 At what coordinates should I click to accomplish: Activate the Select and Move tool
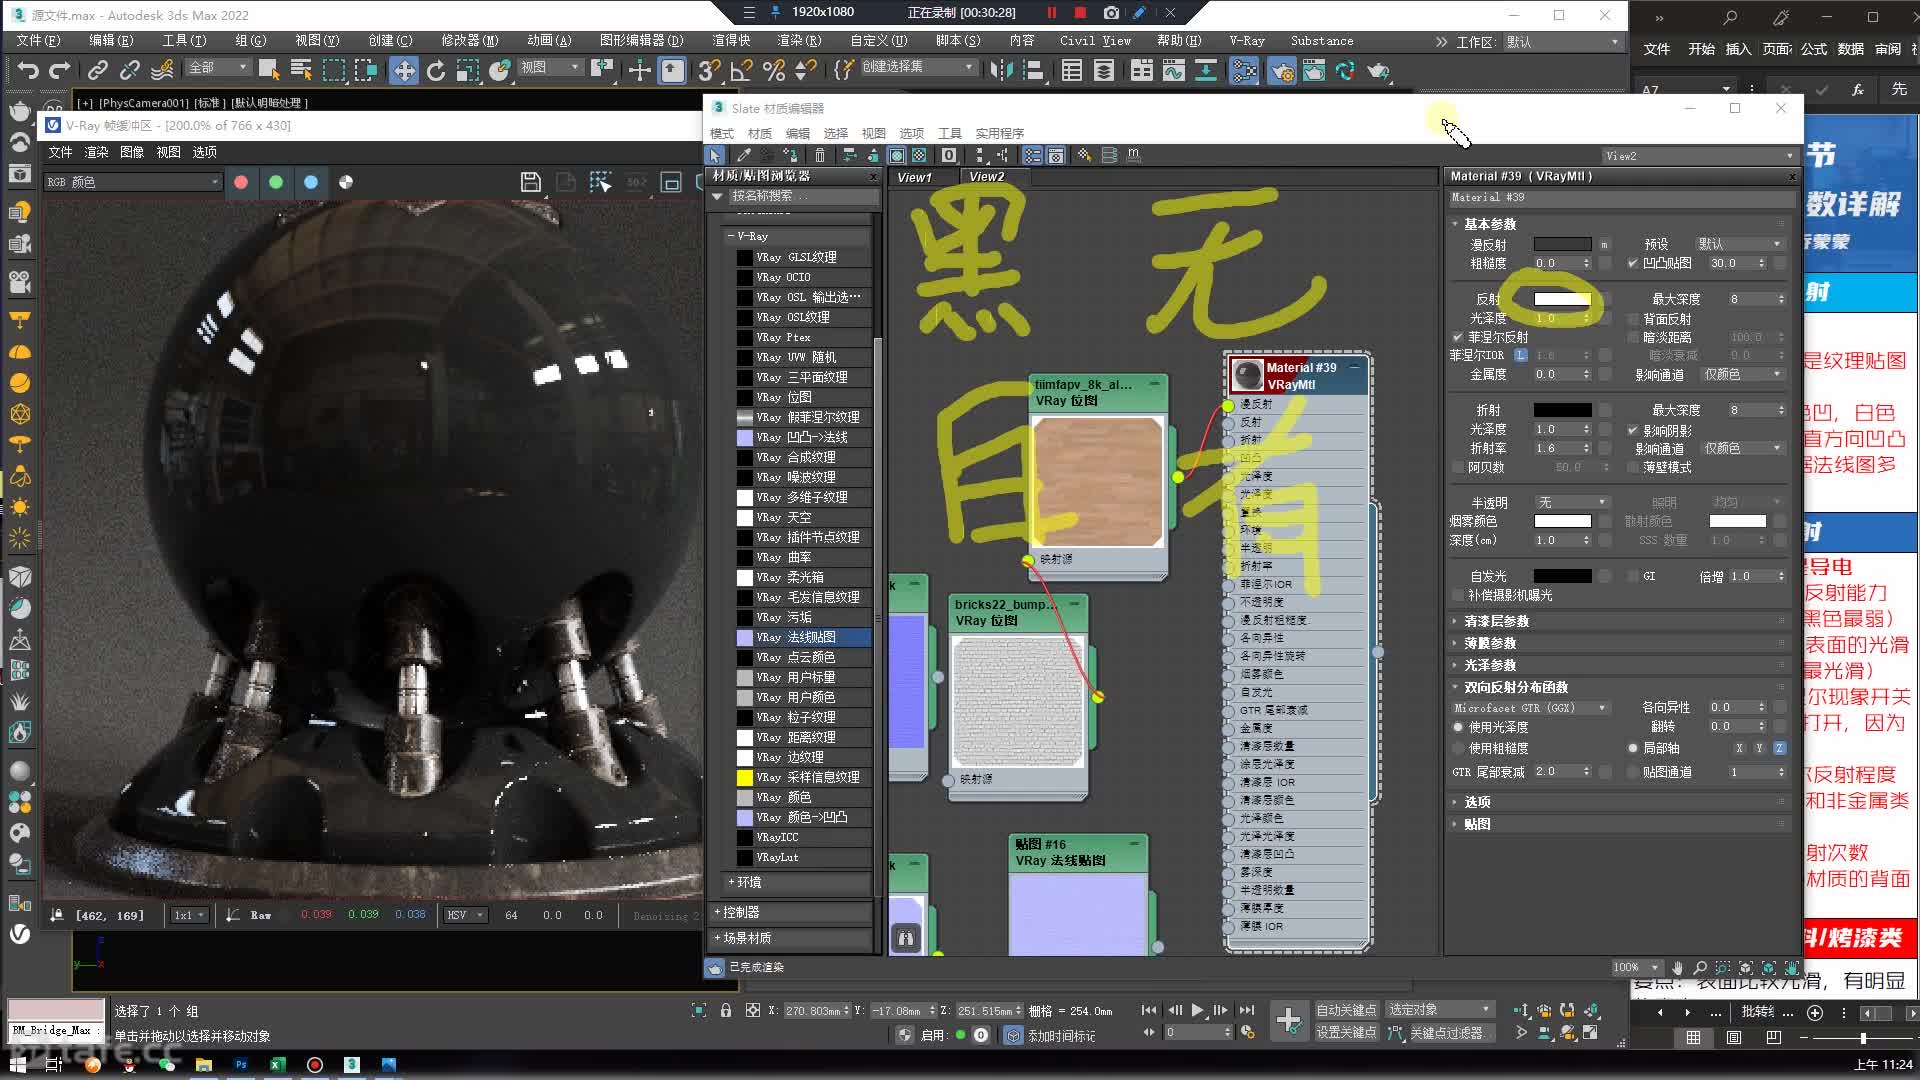(404, 70)
